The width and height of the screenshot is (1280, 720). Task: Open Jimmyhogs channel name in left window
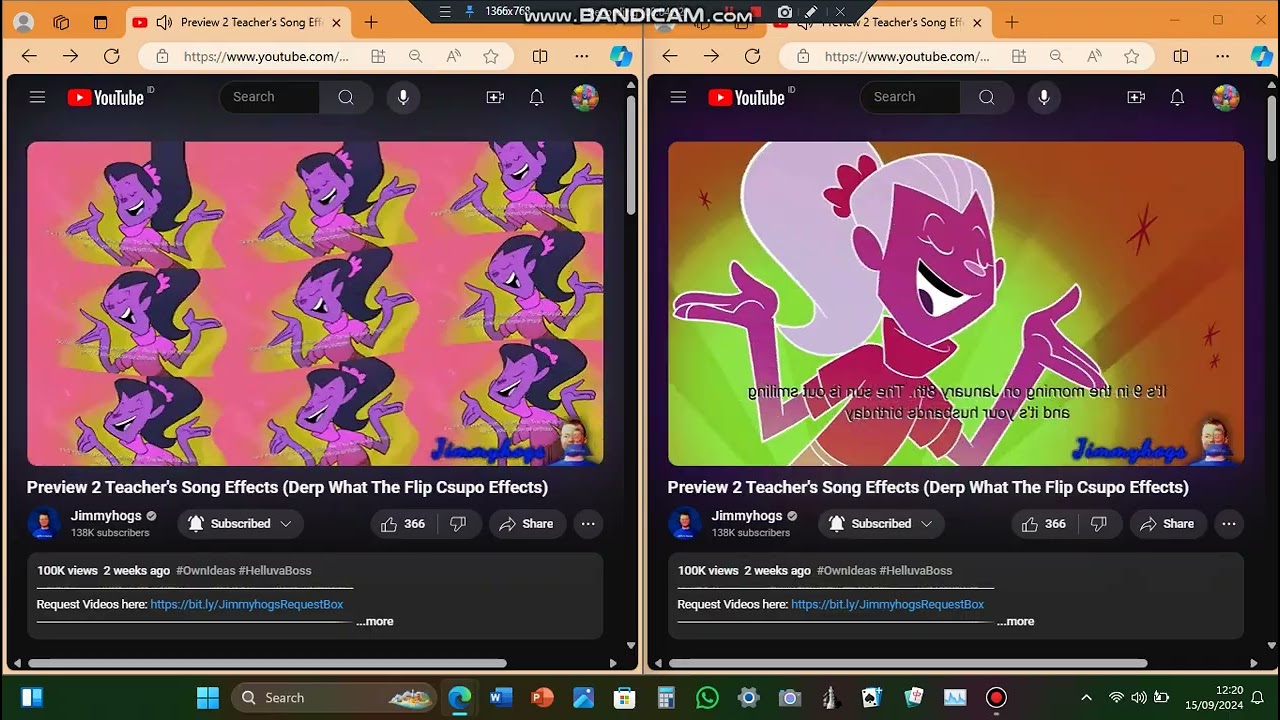(x=105, y=516)
